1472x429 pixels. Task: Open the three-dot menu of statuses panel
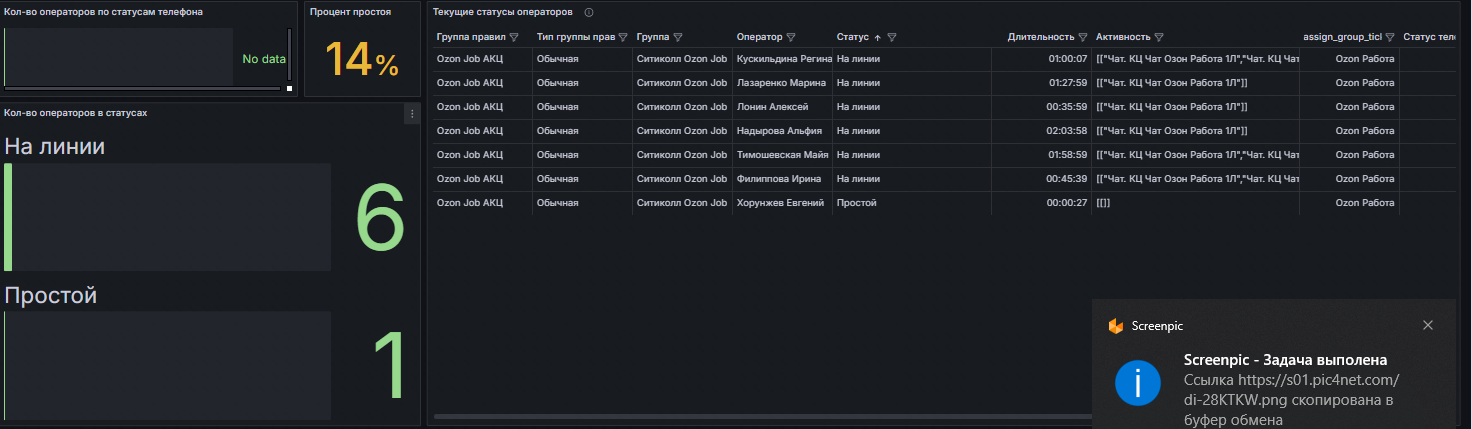411,114
